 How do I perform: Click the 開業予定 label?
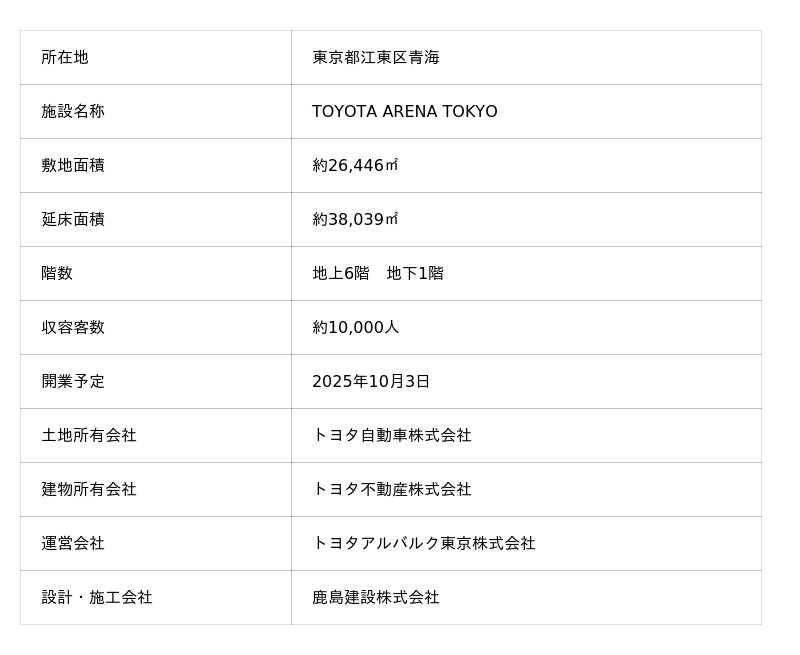(73, 381)
